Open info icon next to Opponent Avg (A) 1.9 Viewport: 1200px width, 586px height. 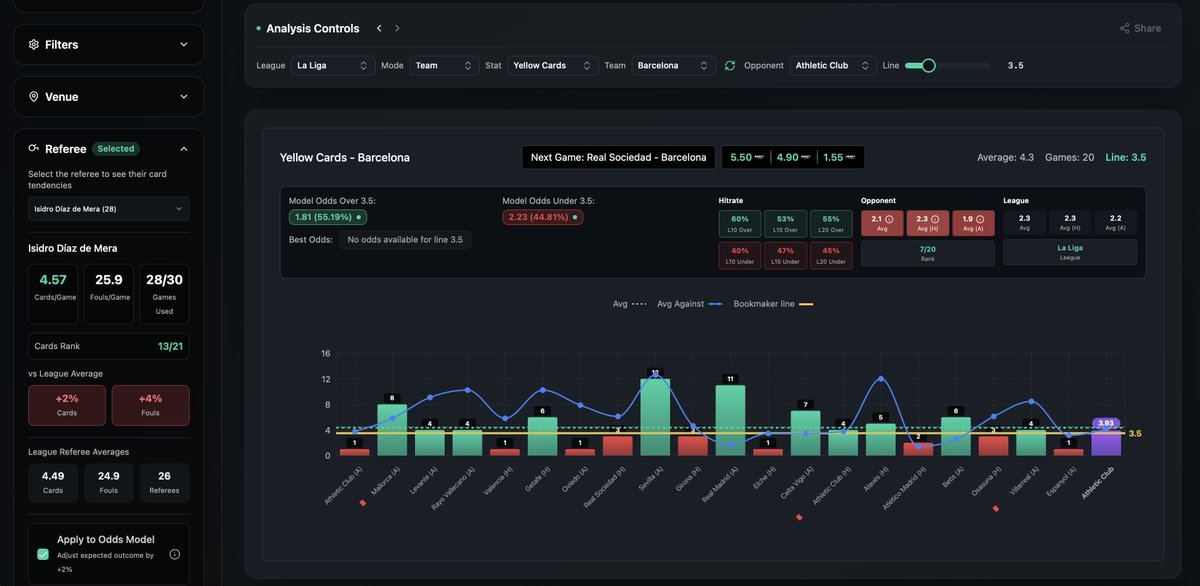[980, 219]
